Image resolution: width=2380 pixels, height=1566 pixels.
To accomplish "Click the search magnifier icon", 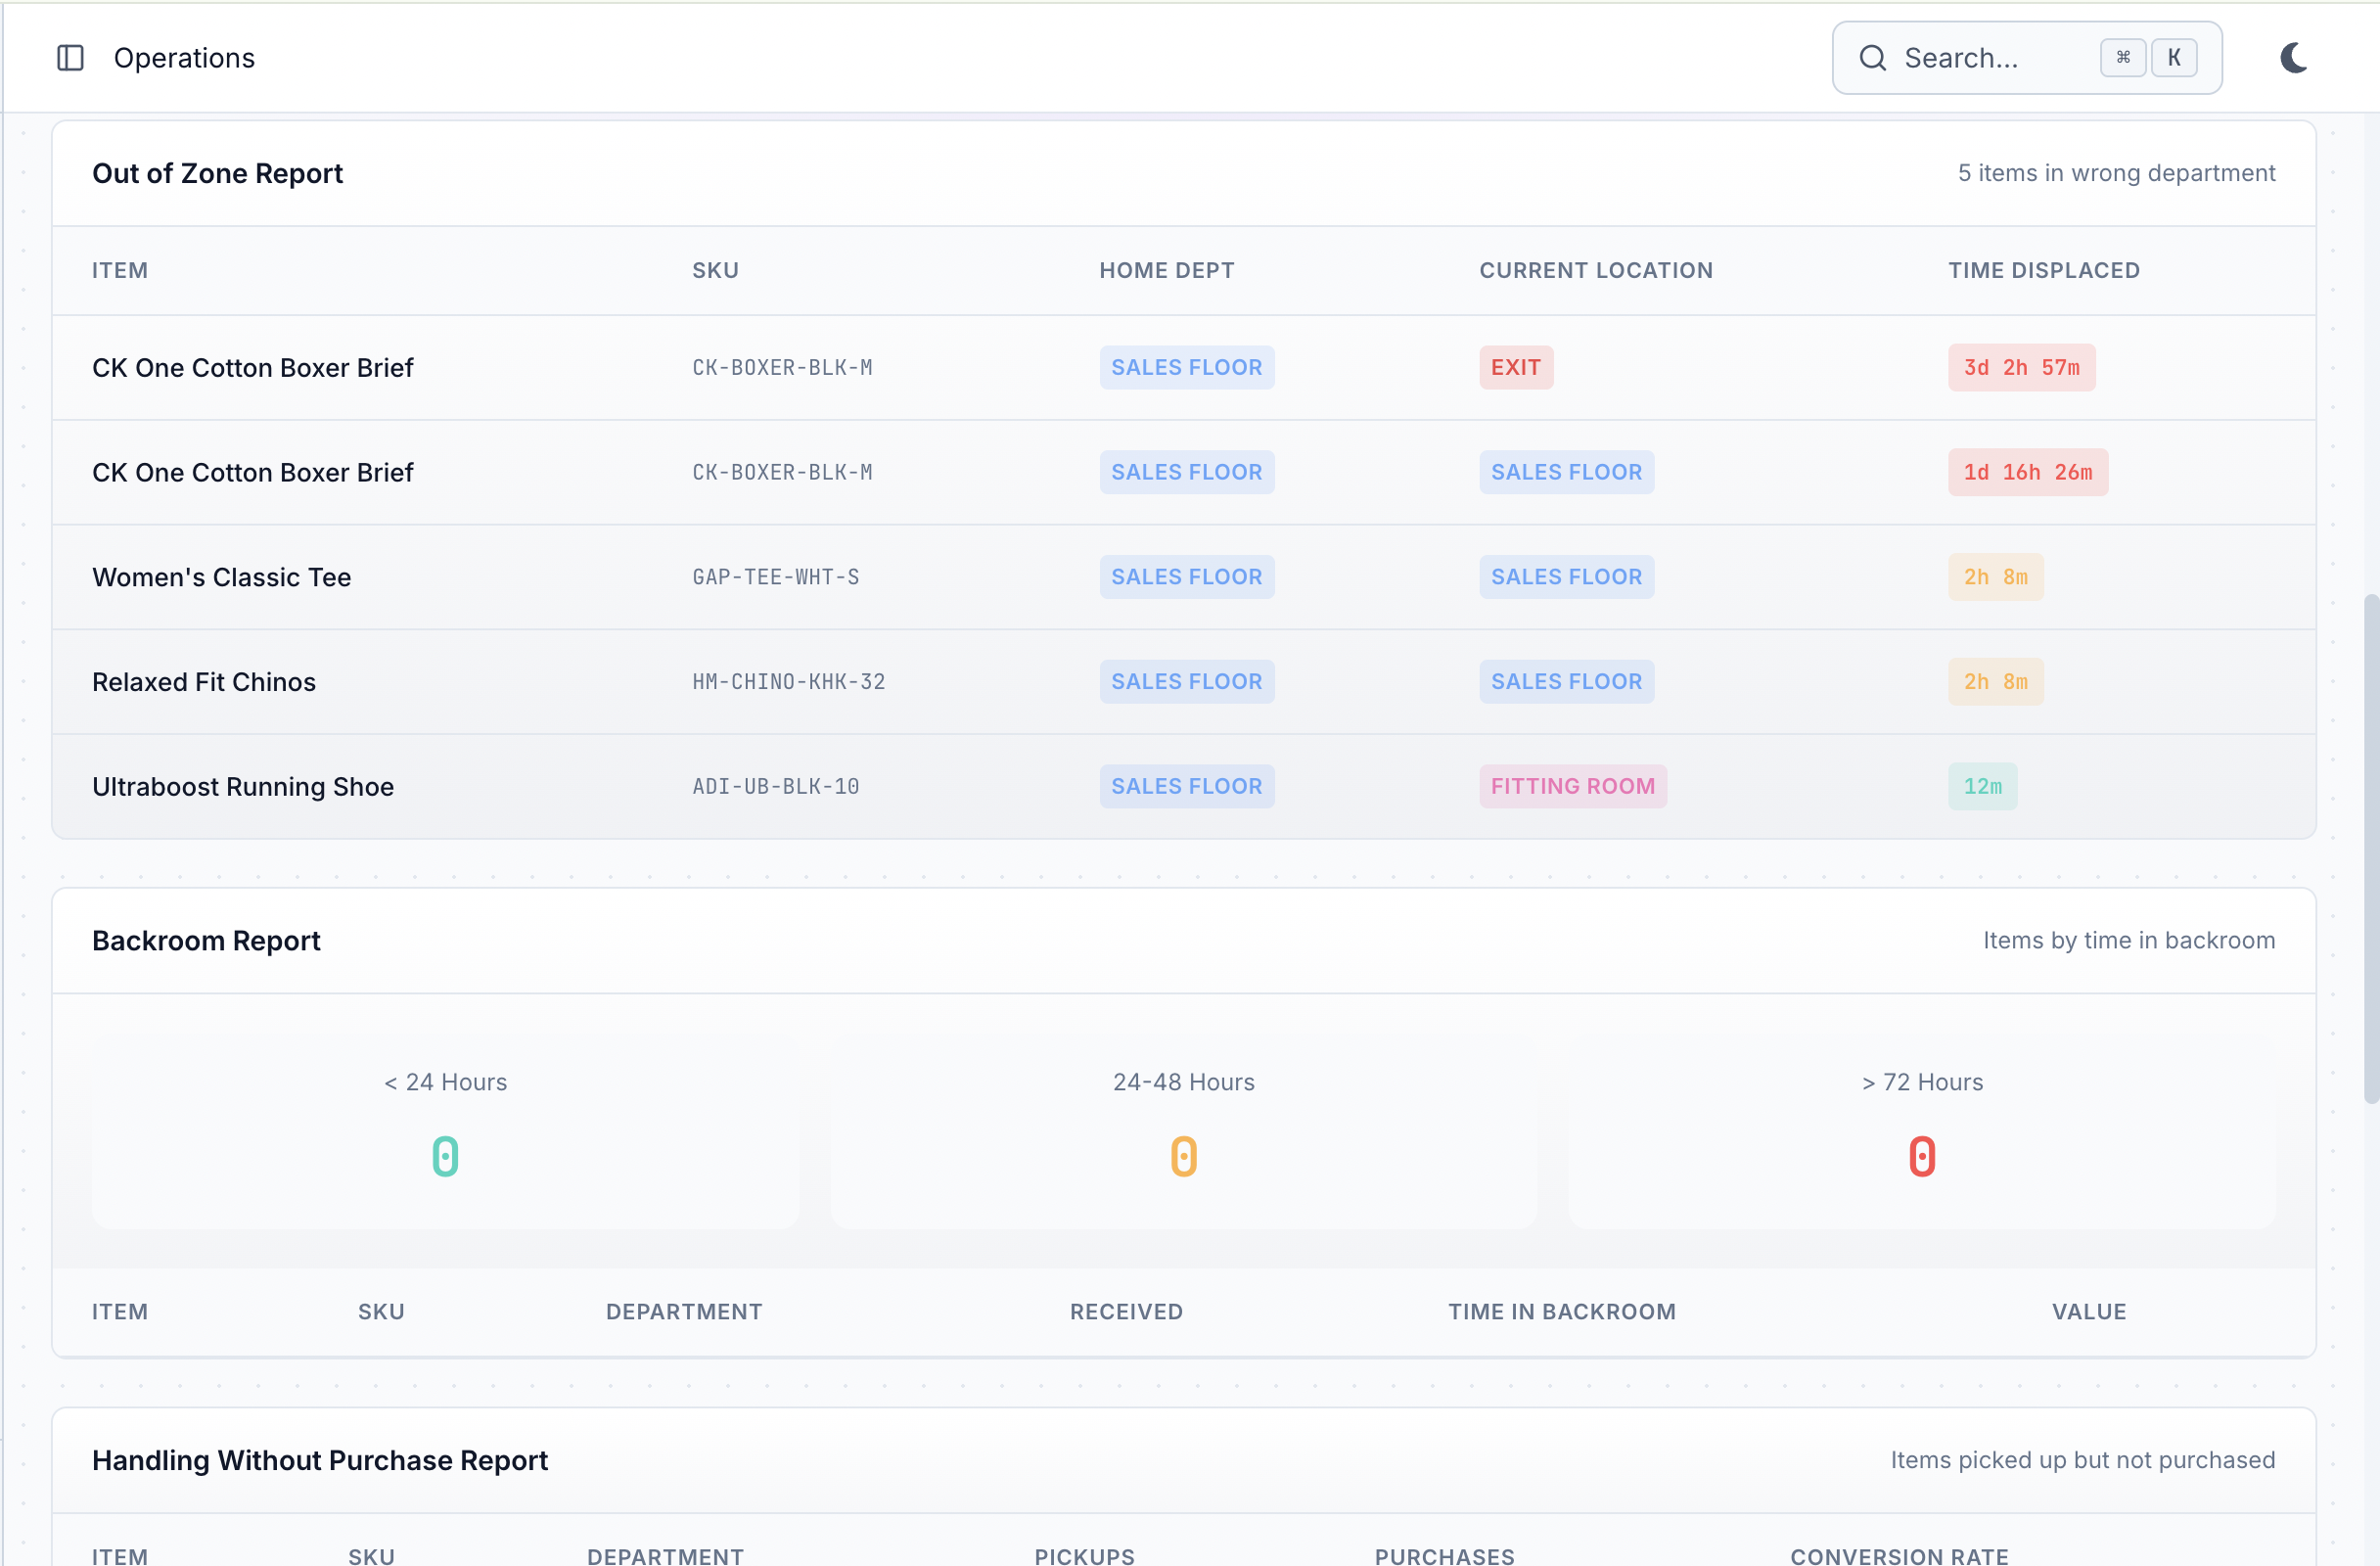I will (1873, 58).
